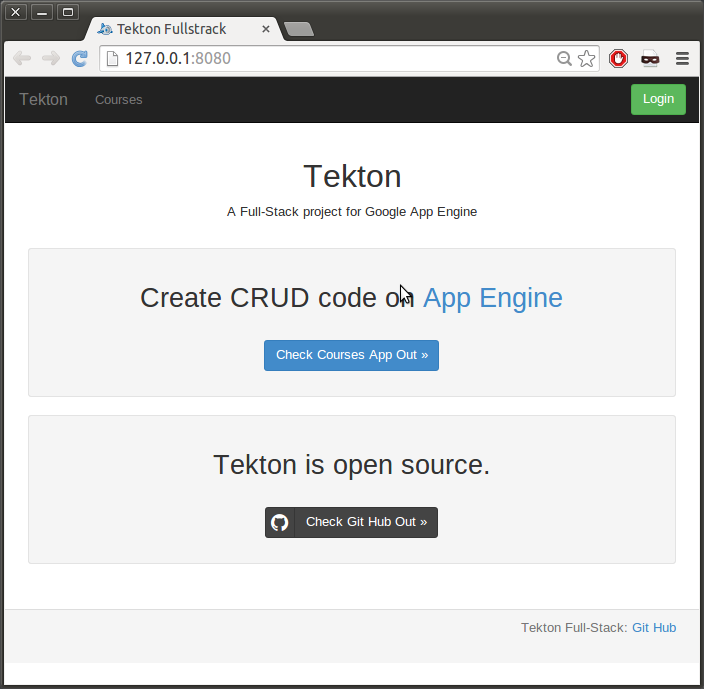Click the heading 'Tekton is open source.'
The image size is (704, 689).
pyautogui.click(x=352, y=465)
